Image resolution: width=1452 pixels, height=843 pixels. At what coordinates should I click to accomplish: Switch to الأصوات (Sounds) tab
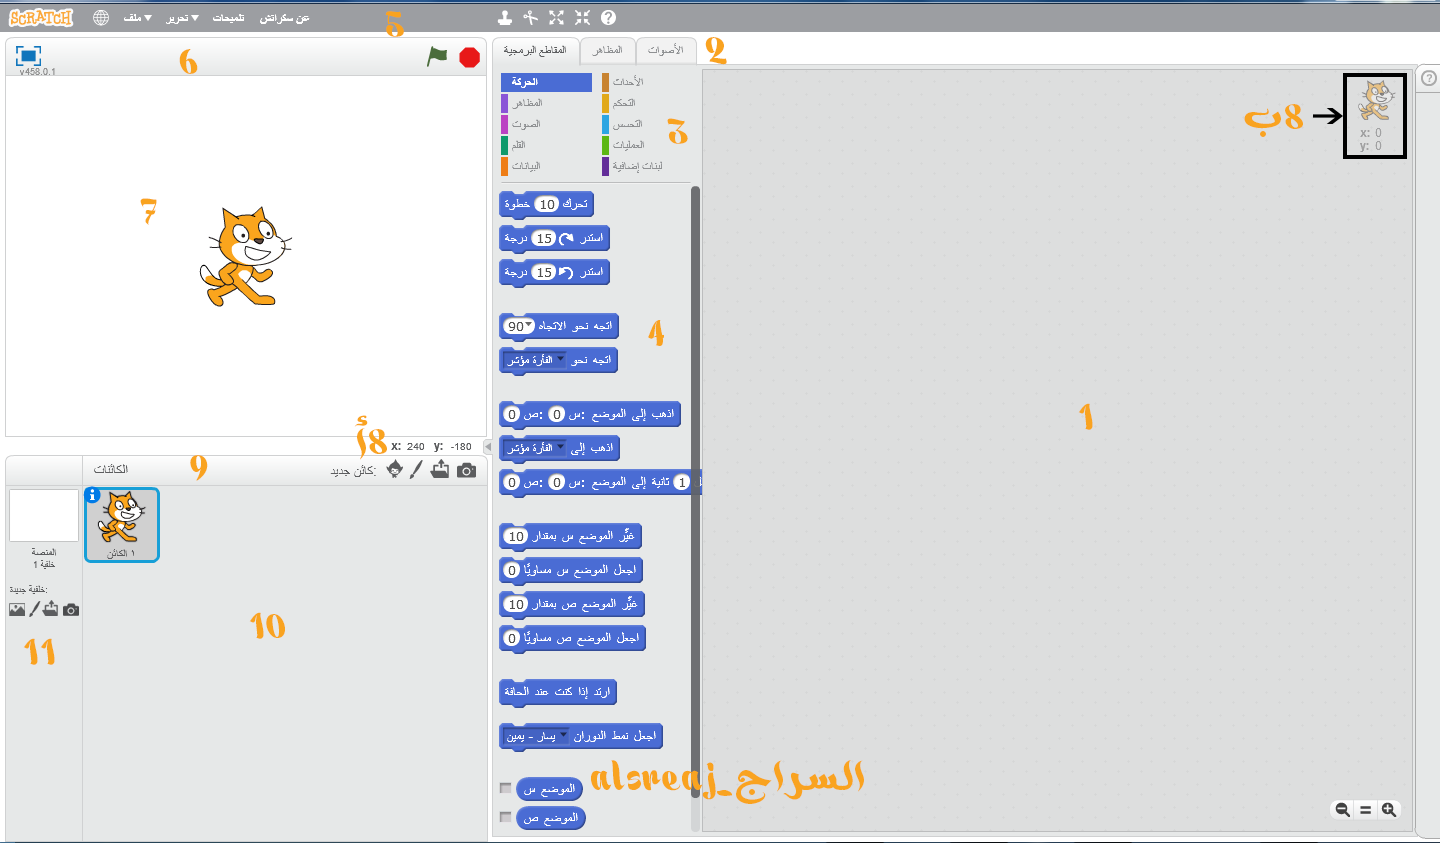665,50
